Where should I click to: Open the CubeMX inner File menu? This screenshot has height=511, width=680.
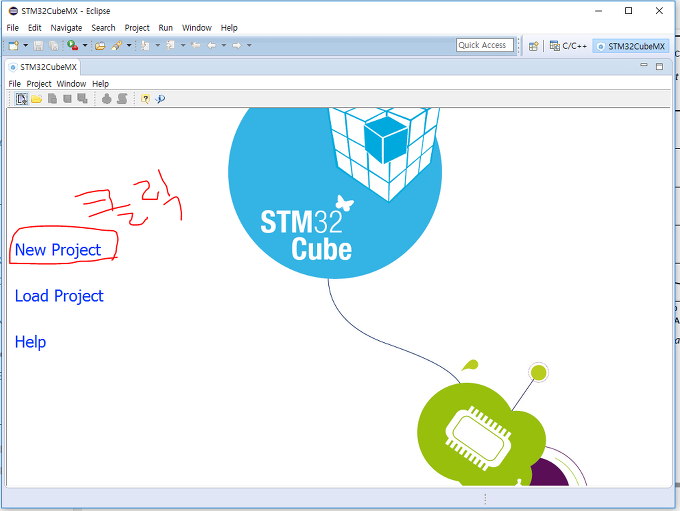coord(14,84)
